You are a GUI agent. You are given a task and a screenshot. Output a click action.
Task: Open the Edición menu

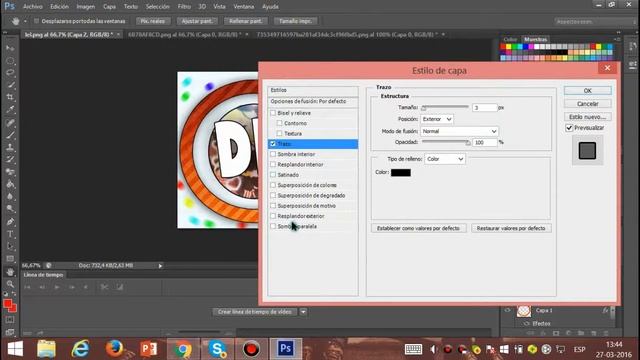(x=60, y=7)
